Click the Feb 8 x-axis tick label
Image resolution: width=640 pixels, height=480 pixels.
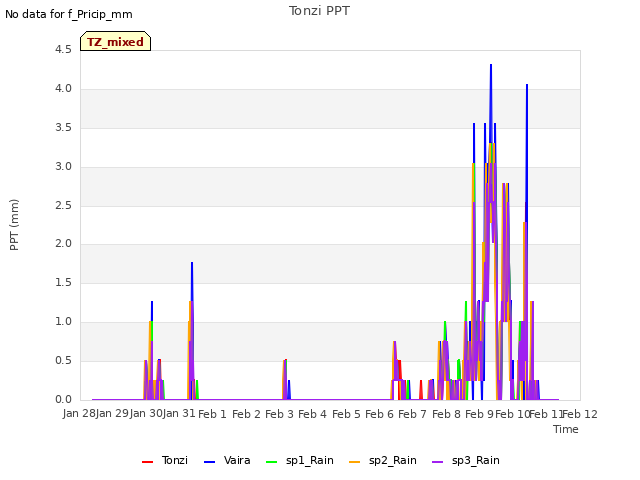pos(446,414)
